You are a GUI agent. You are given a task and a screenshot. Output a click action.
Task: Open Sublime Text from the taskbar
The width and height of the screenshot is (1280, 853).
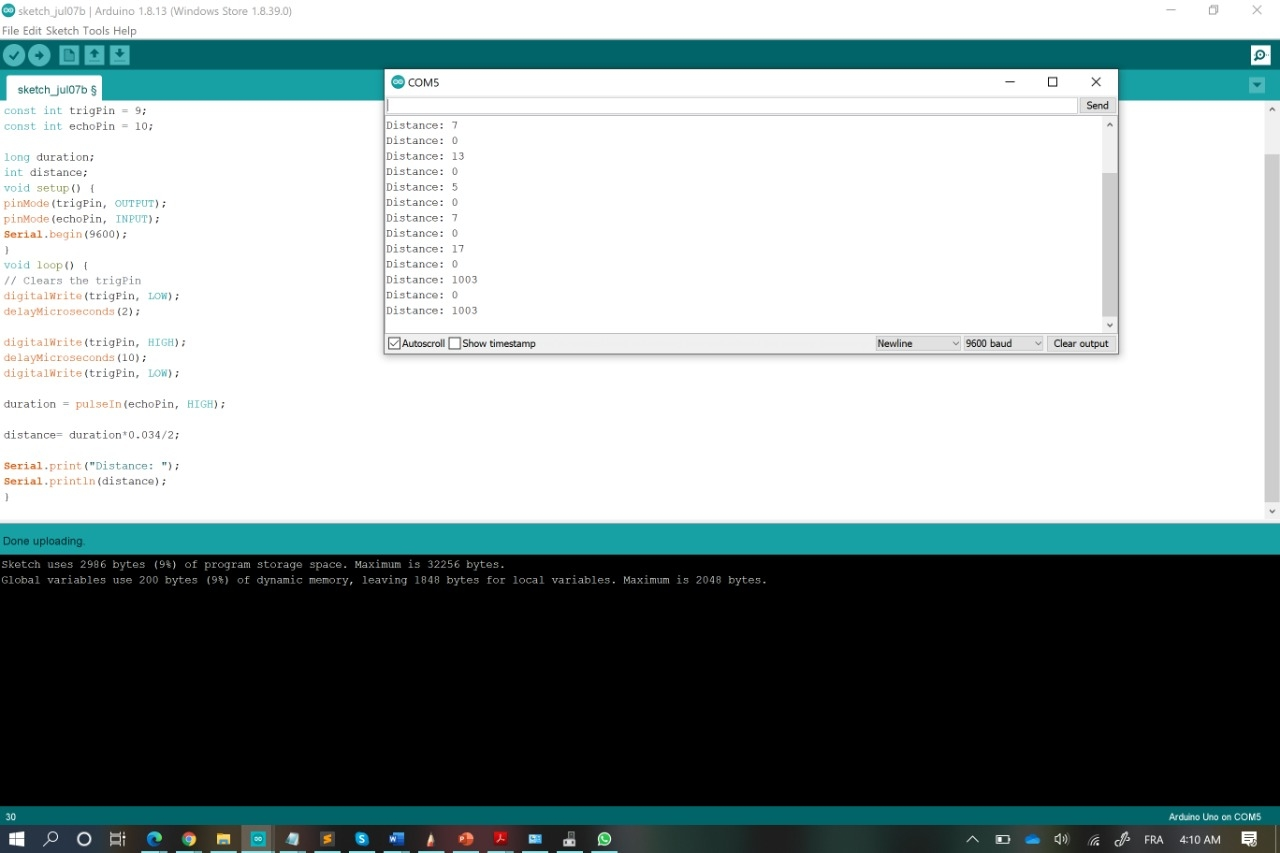pos(327,839)
